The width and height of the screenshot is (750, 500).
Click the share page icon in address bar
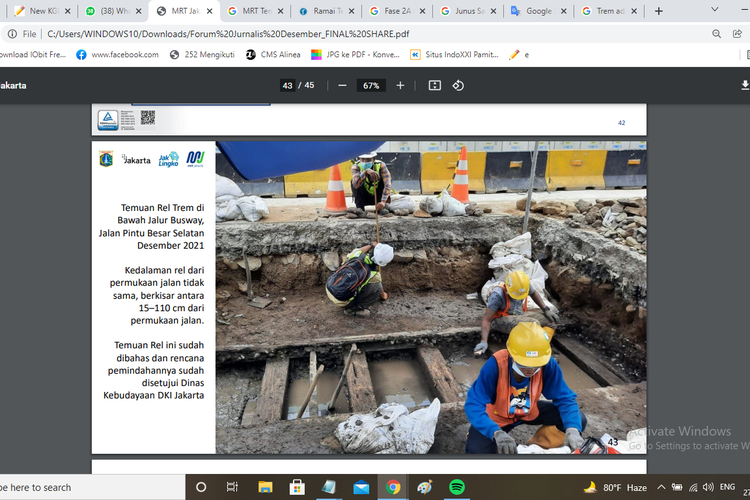tap(737, 34)
